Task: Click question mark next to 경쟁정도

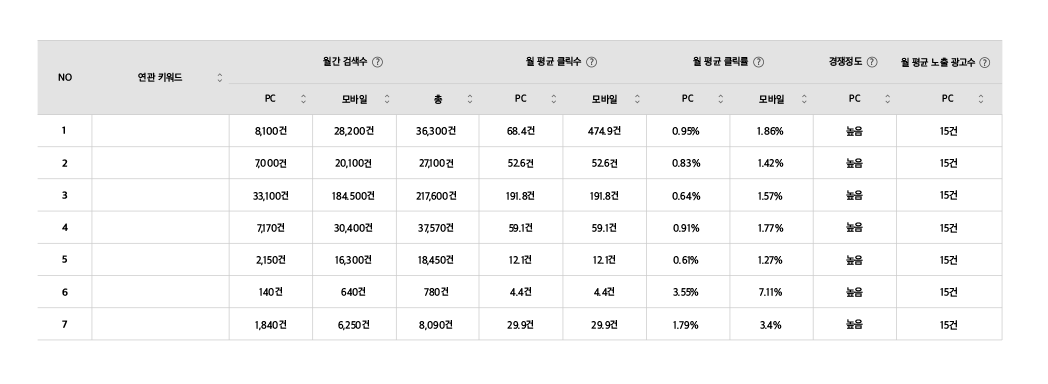Action: (872, 62)
